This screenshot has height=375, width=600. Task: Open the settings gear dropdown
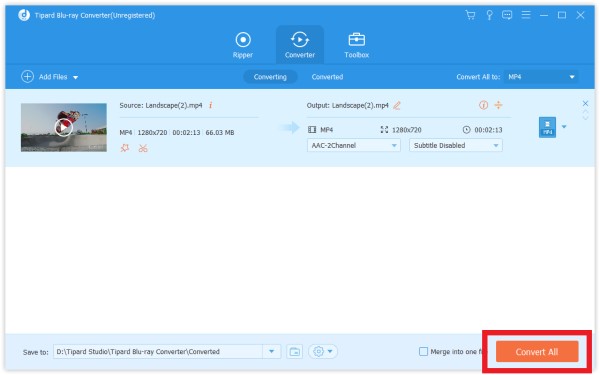click(x=323, y=351)
